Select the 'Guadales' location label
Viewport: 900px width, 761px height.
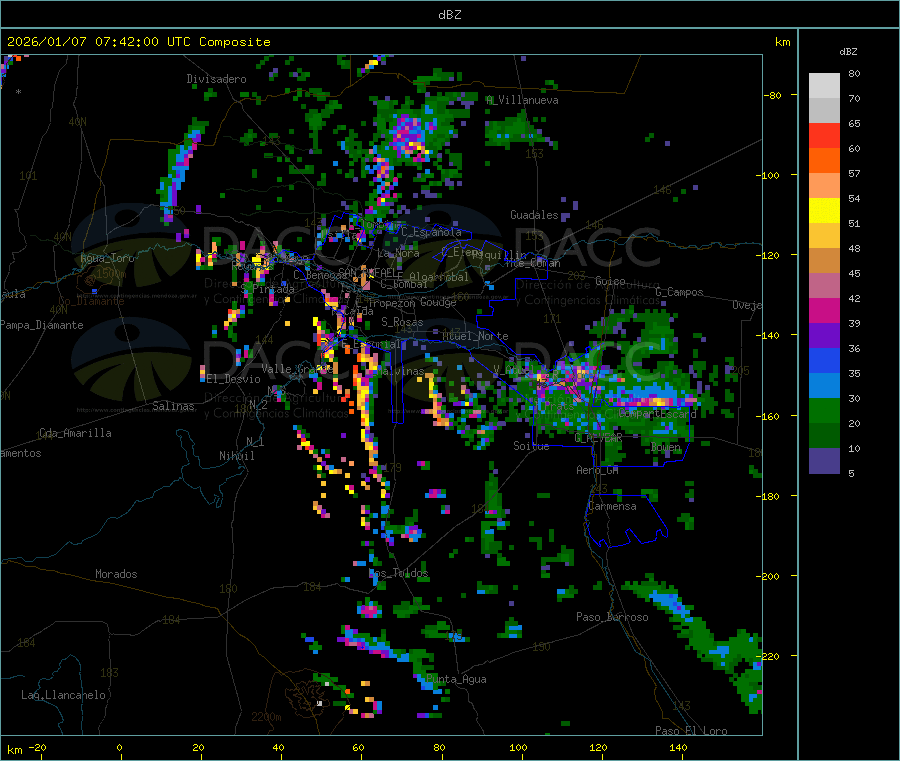click(x=534, y=215)
